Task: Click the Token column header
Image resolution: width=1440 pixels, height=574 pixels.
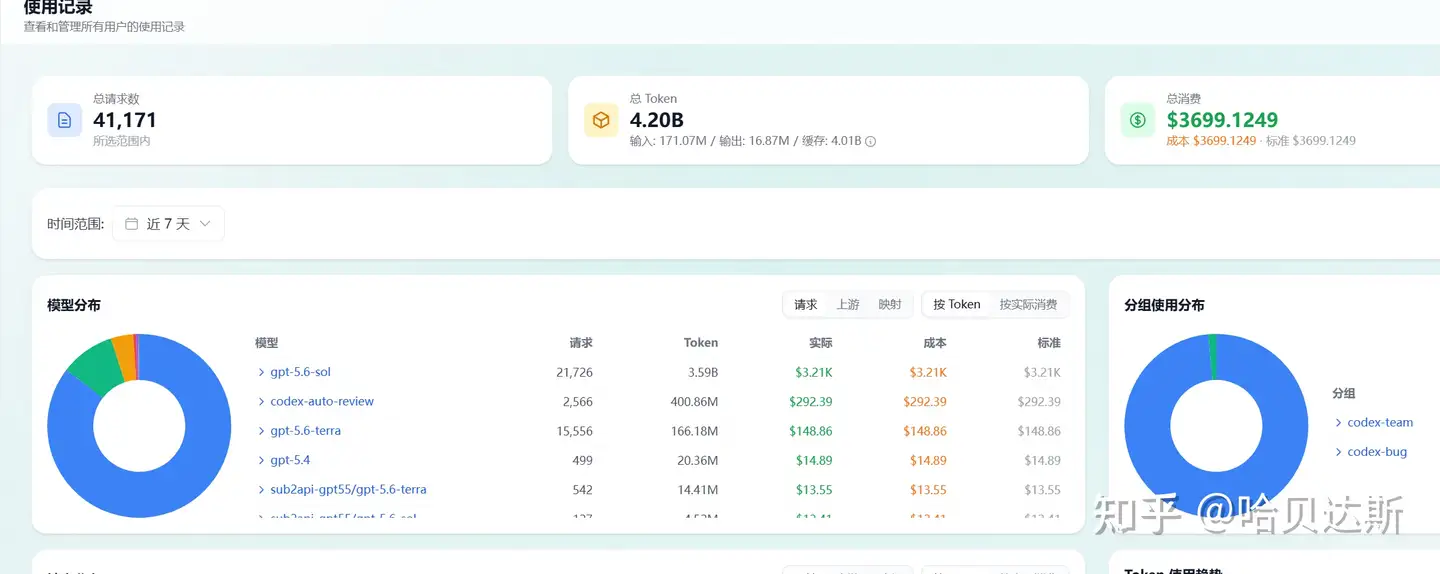Action: pyautogui.click(x=701, y=343)
